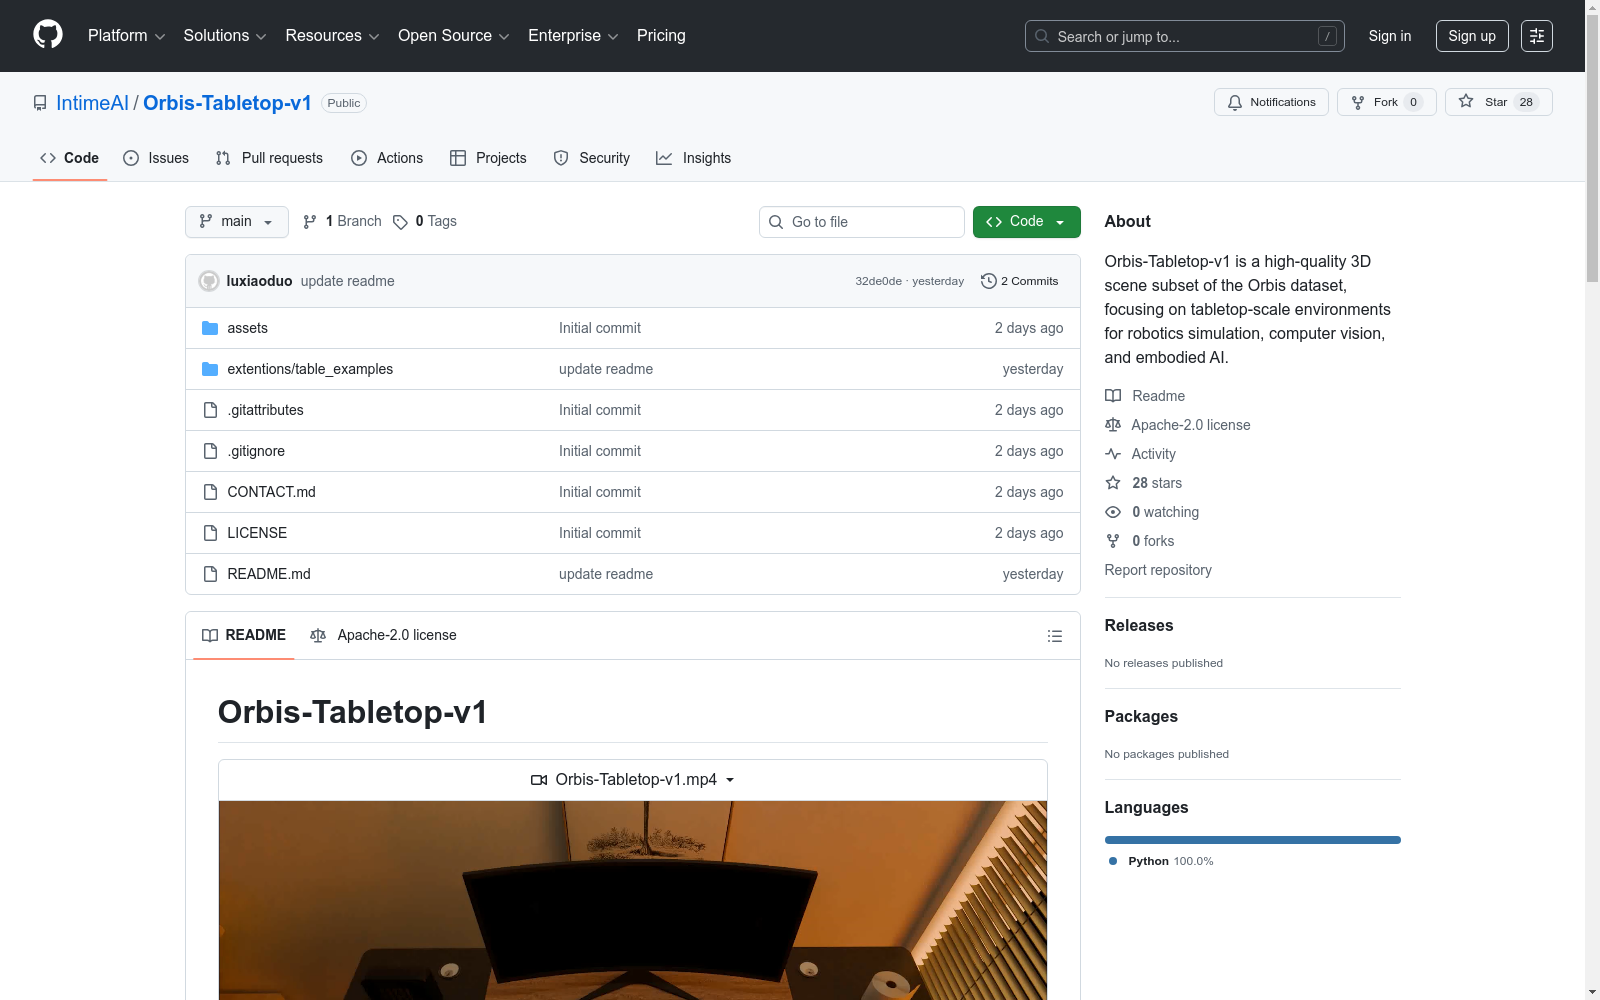Click the Activity pulse icon
1600x1000 pixels.
(1113, 454)
